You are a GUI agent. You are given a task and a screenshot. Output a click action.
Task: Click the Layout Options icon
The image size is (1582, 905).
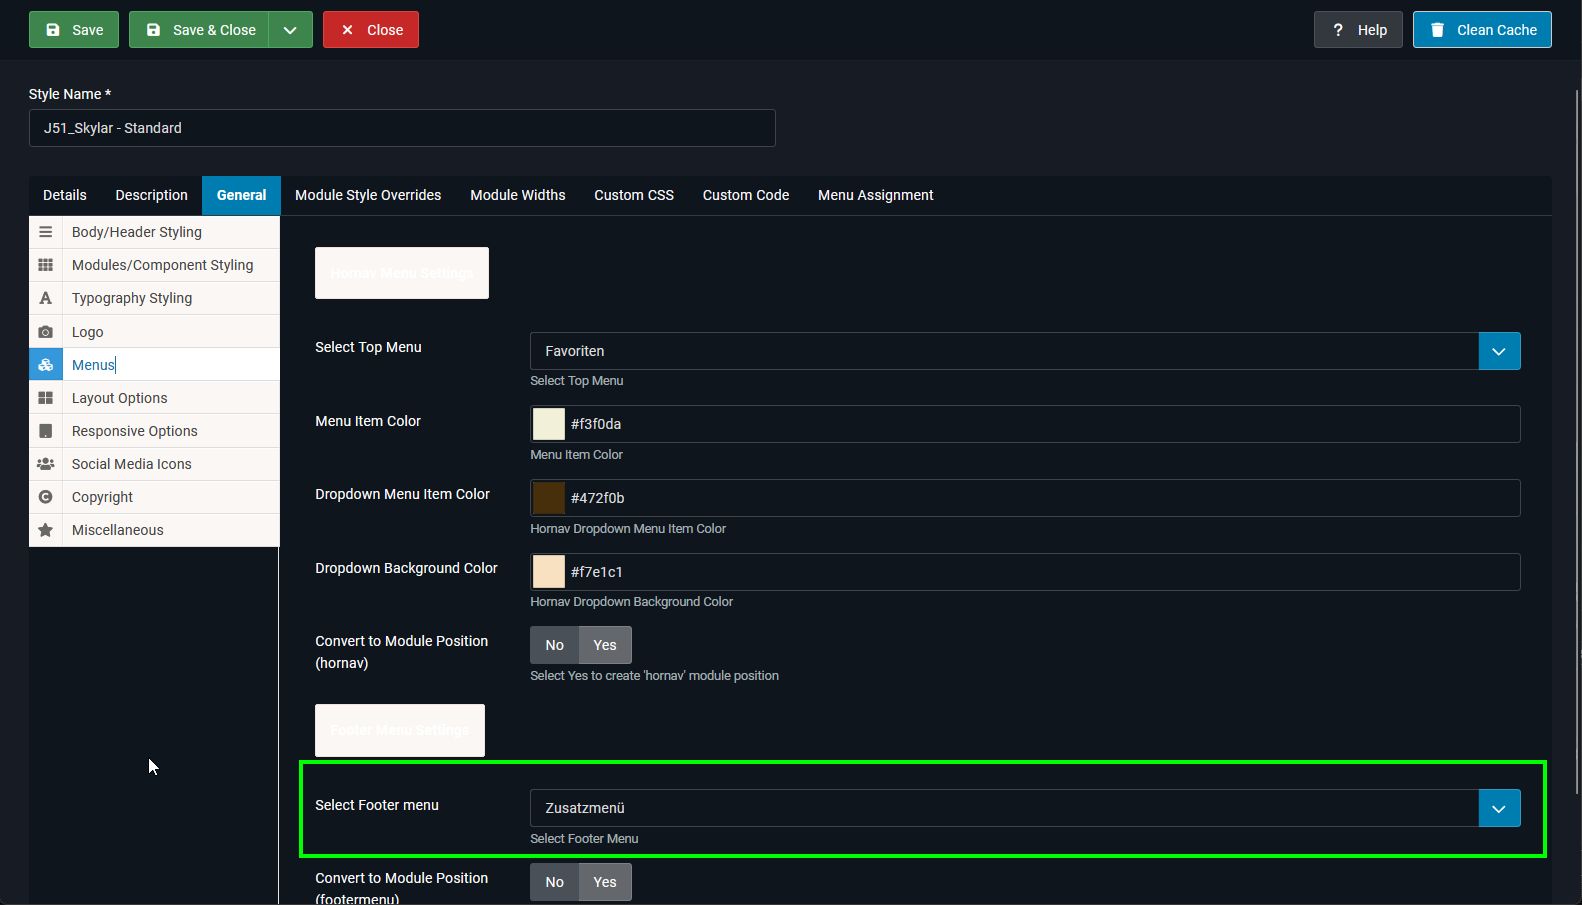click(45, 398)
